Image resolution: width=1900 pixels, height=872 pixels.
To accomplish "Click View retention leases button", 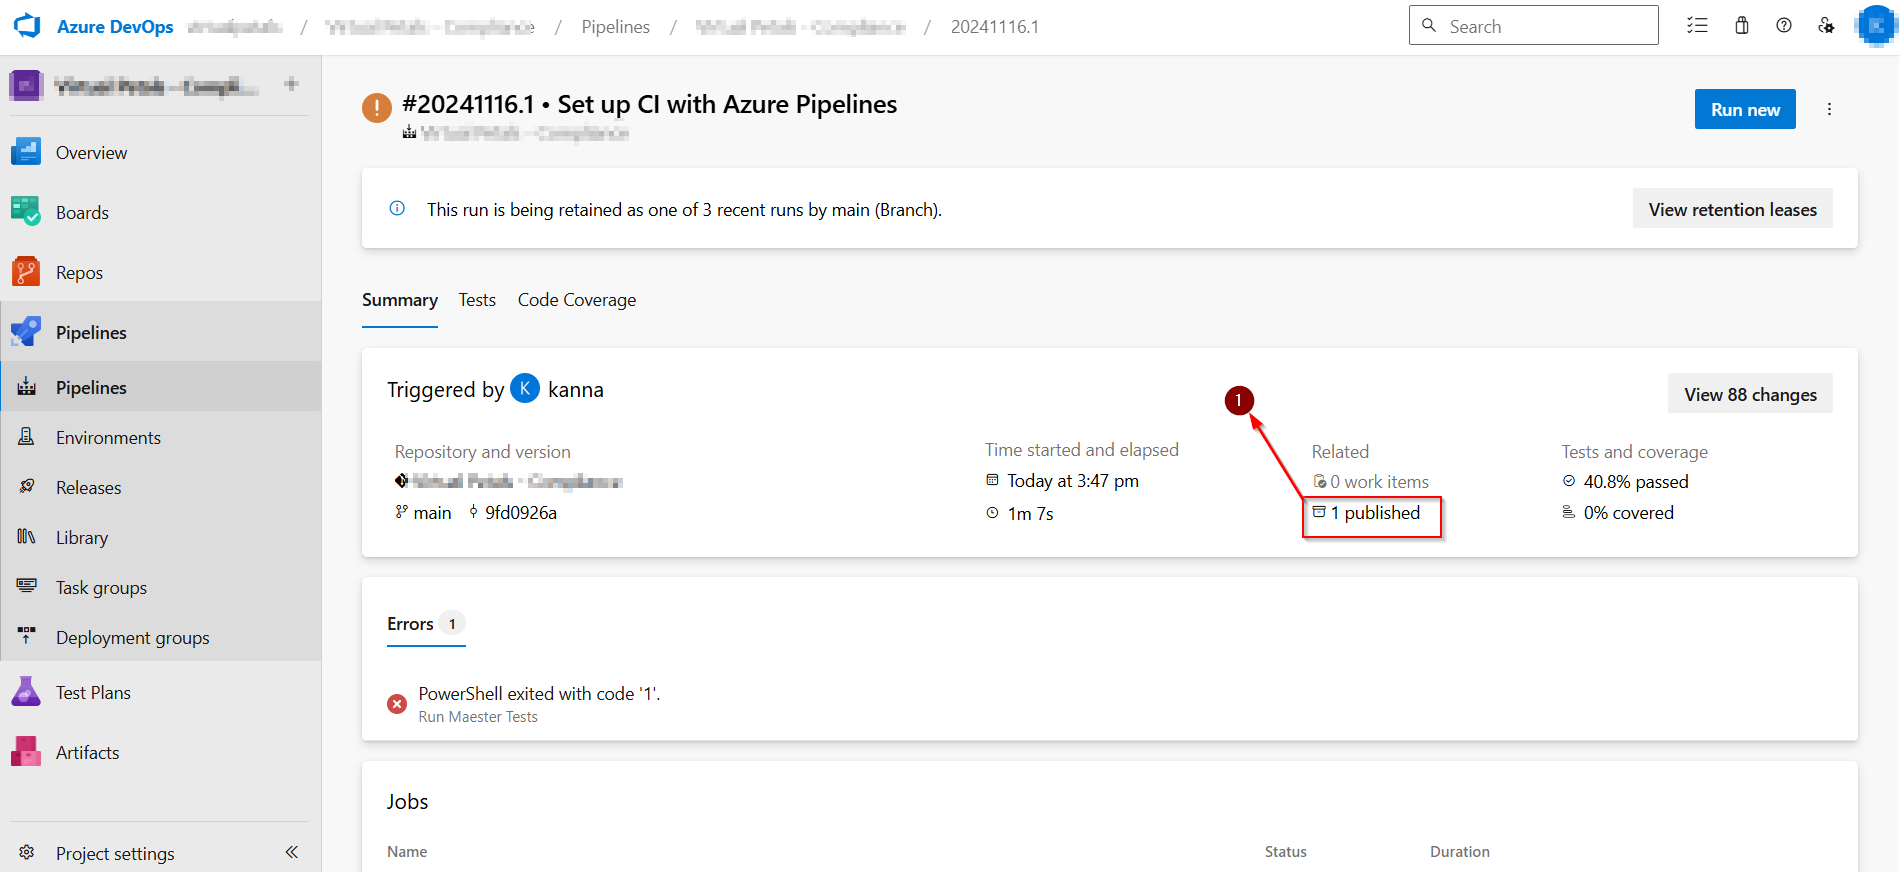I will coord(1733,209).
